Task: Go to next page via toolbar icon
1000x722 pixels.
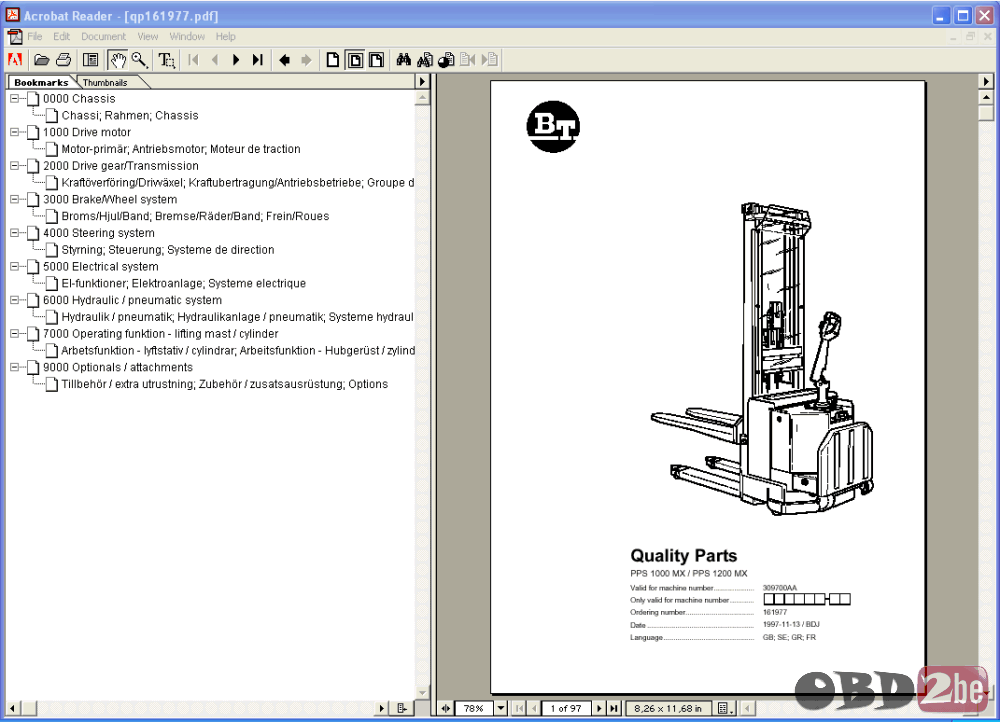Action: tap(236, 60)
